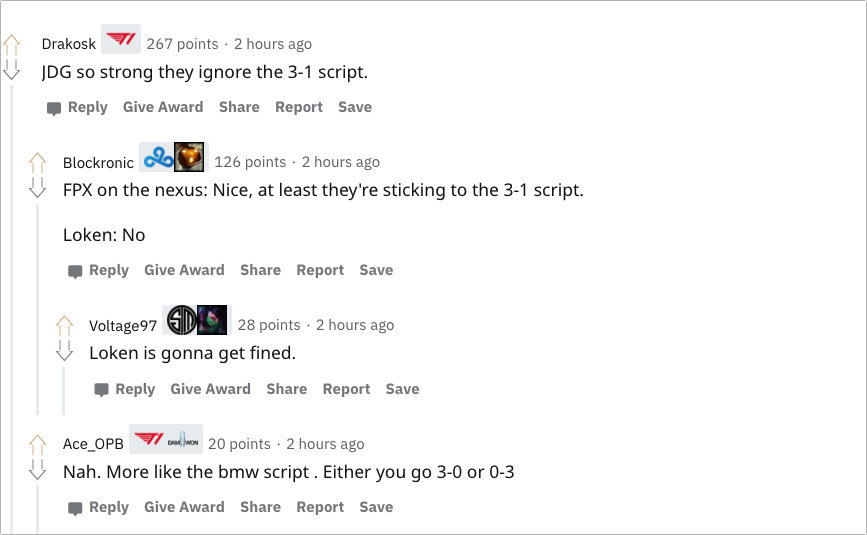Downvote Ace_OPB's comment
867x535 pixels.
click(38, 469)
